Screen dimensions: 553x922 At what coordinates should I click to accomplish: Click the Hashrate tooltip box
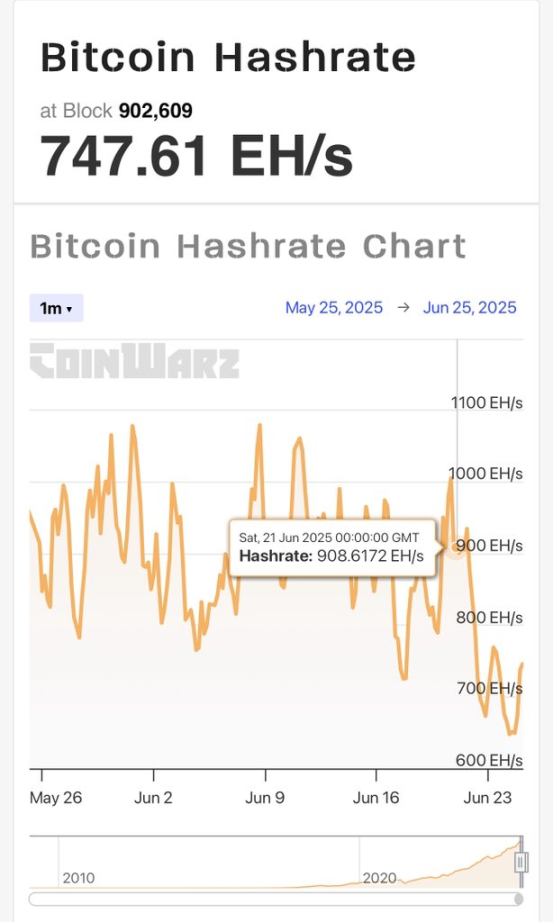332,547
